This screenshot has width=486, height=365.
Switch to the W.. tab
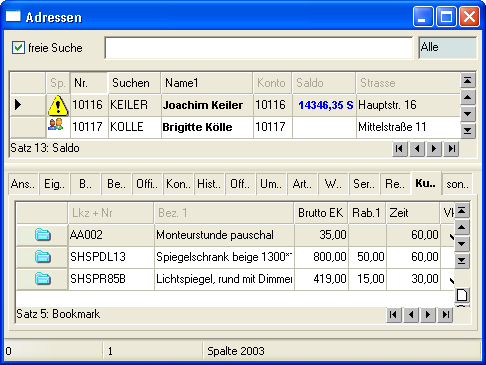coord(333,184)
